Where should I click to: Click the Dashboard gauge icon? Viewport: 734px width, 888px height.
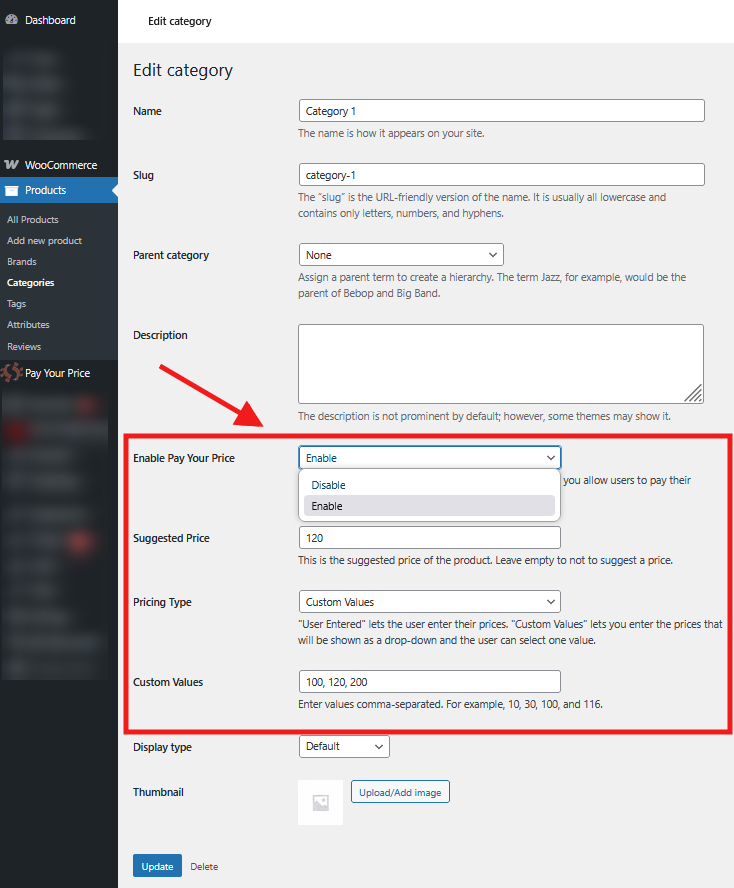pyautogui.click(x=11, y=20)
